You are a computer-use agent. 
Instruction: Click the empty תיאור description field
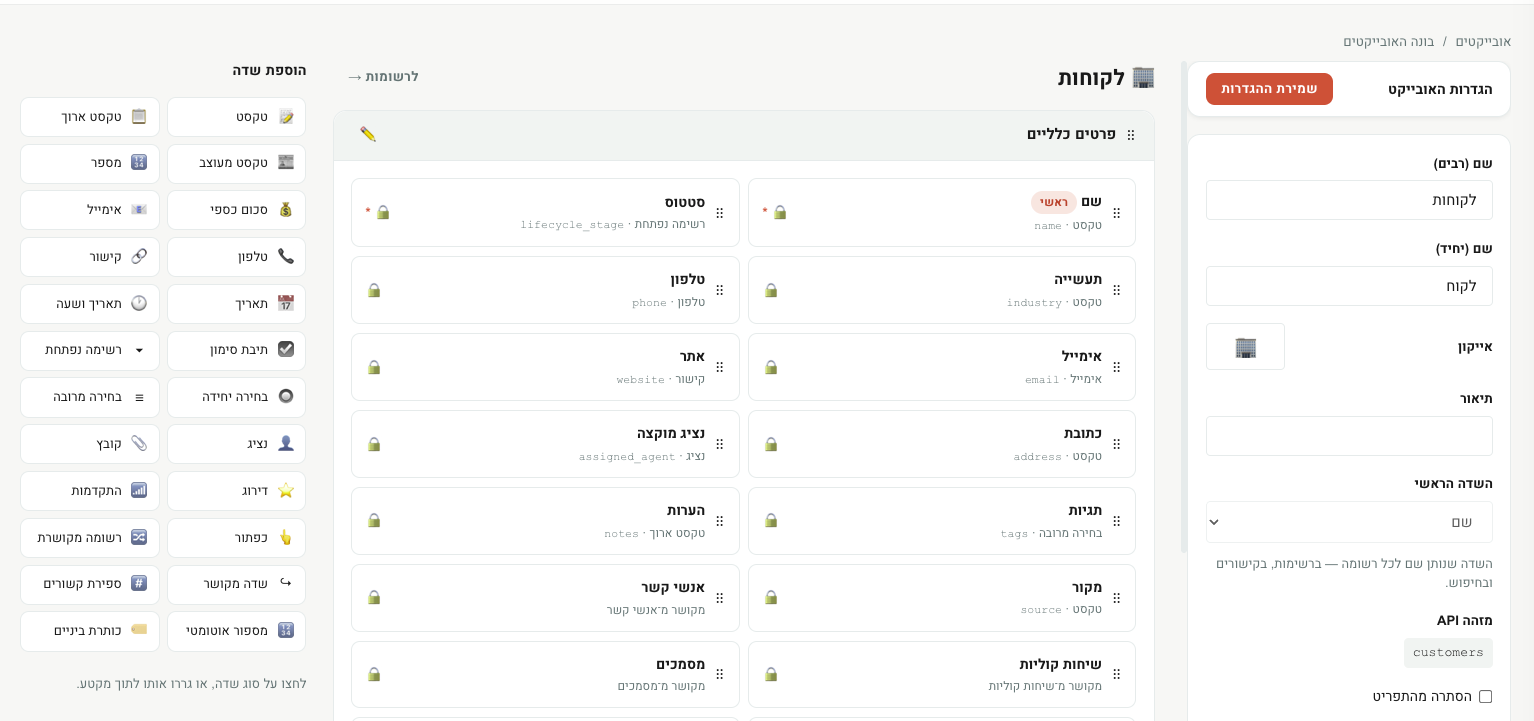tap(1349, 436)
